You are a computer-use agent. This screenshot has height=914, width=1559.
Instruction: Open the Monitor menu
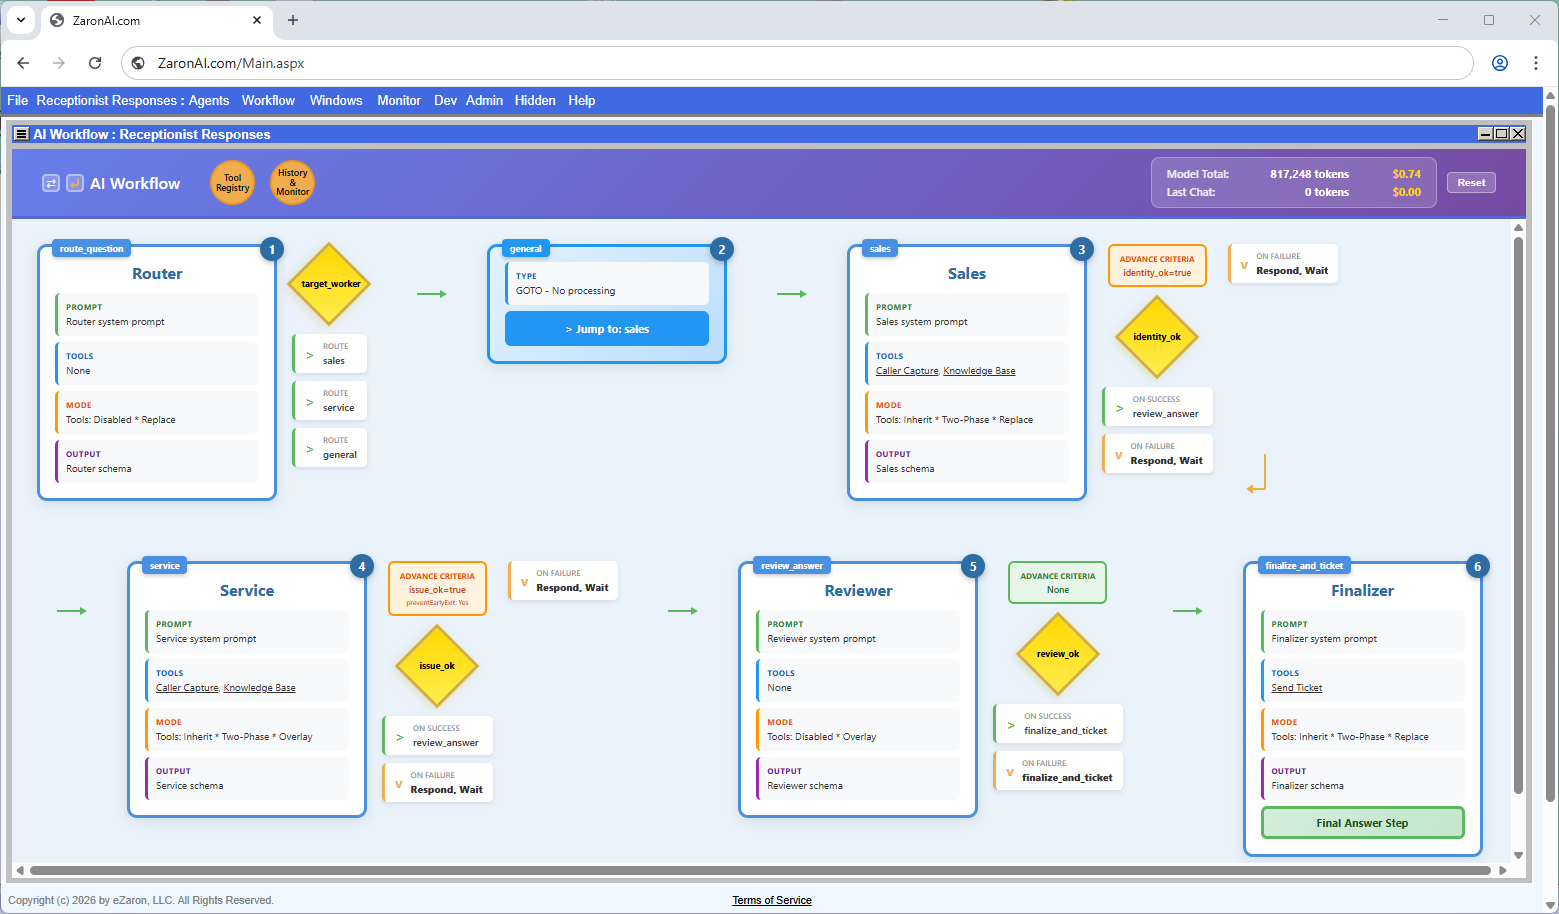coord(399,100)
